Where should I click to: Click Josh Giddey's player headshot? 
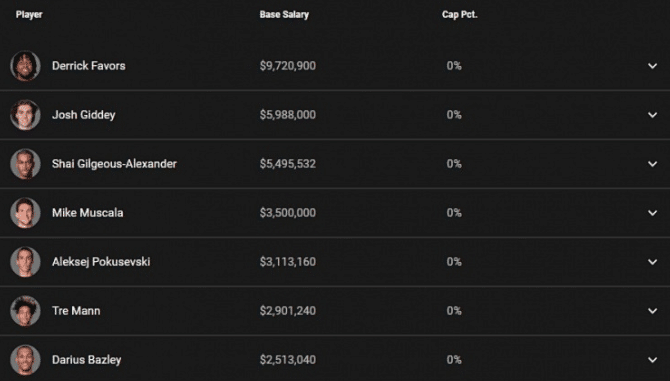pyautogui.click(x=25, y=115)
